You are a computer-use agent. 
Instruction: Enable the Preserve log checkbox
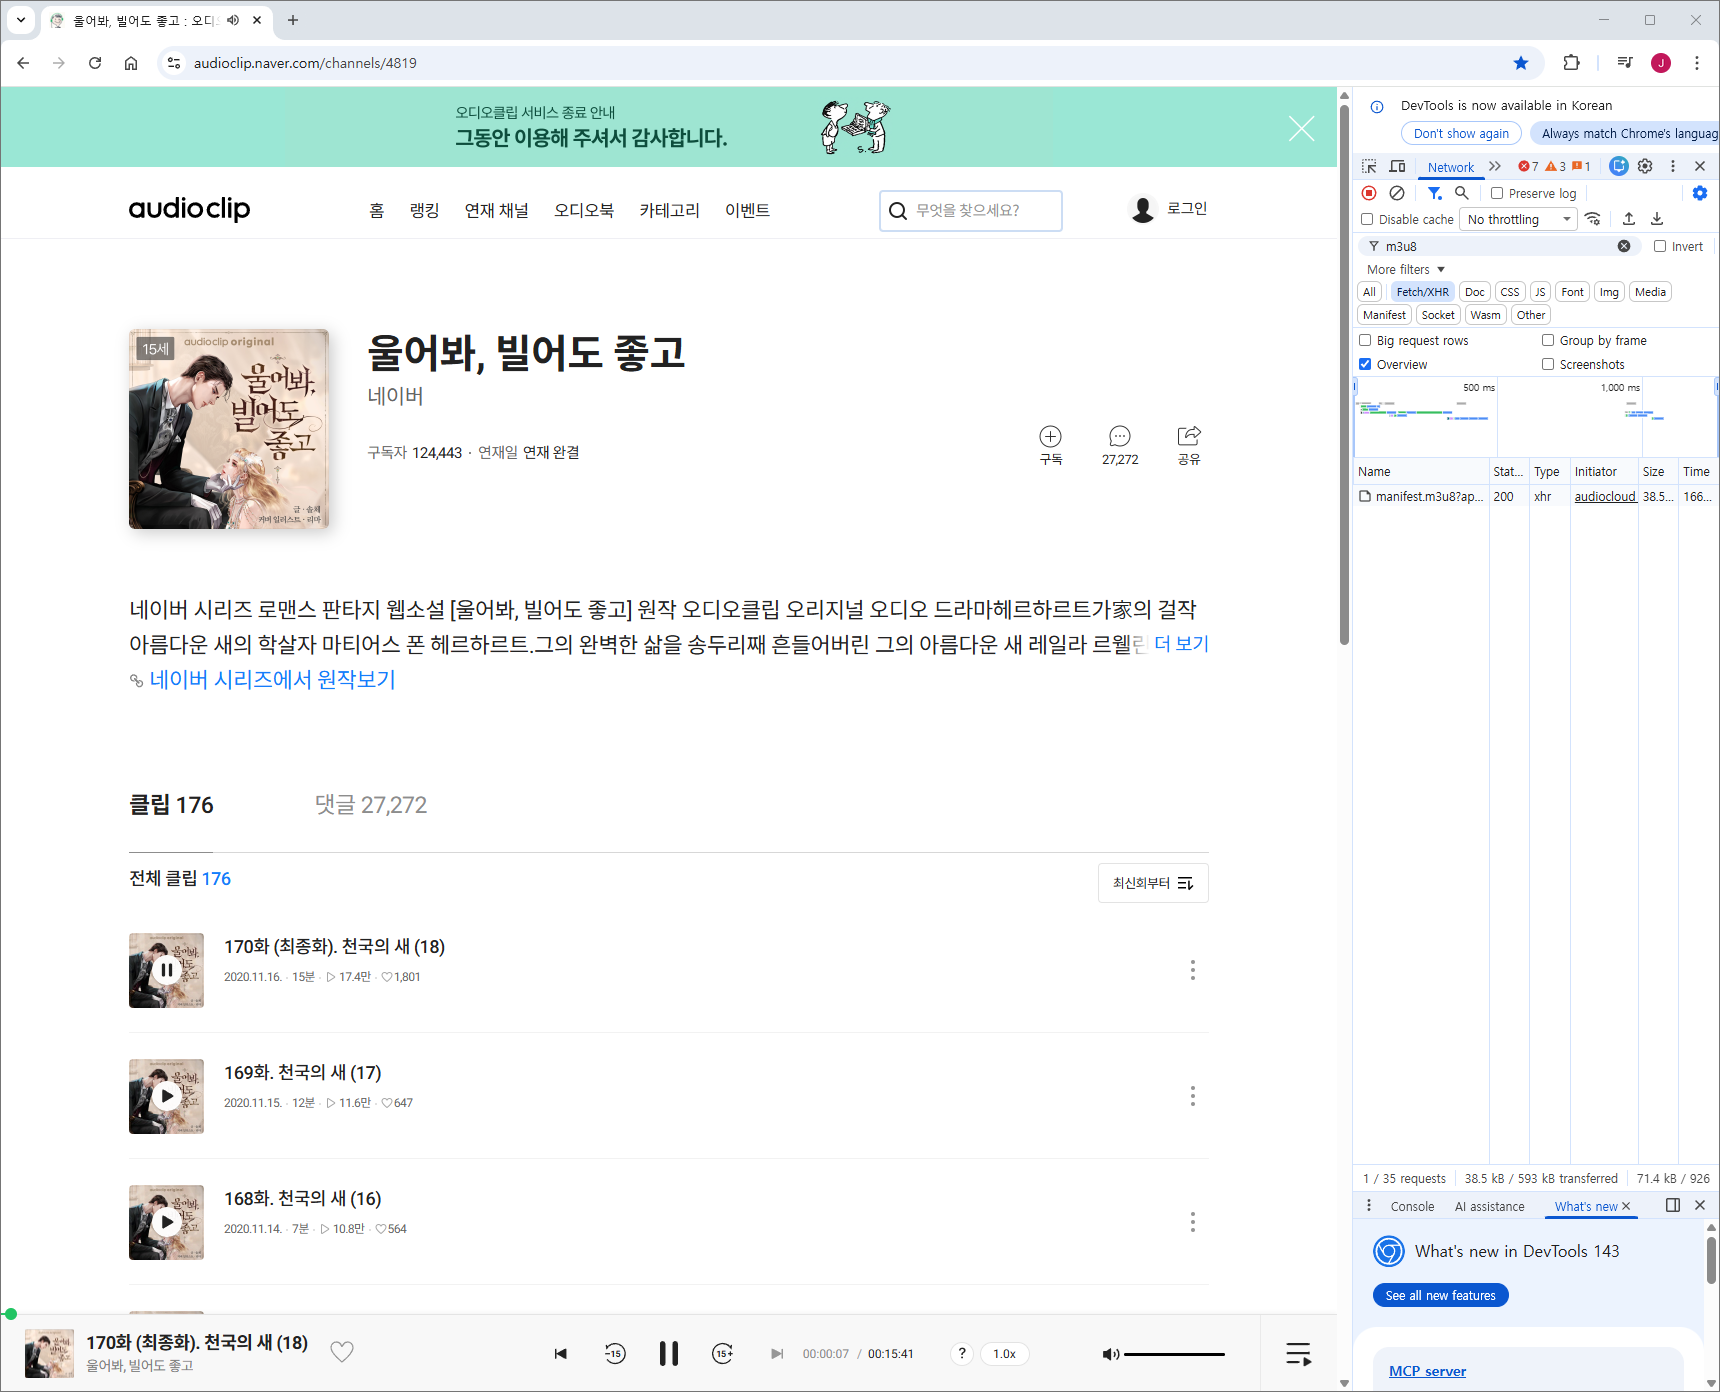tap(1497, 193)
